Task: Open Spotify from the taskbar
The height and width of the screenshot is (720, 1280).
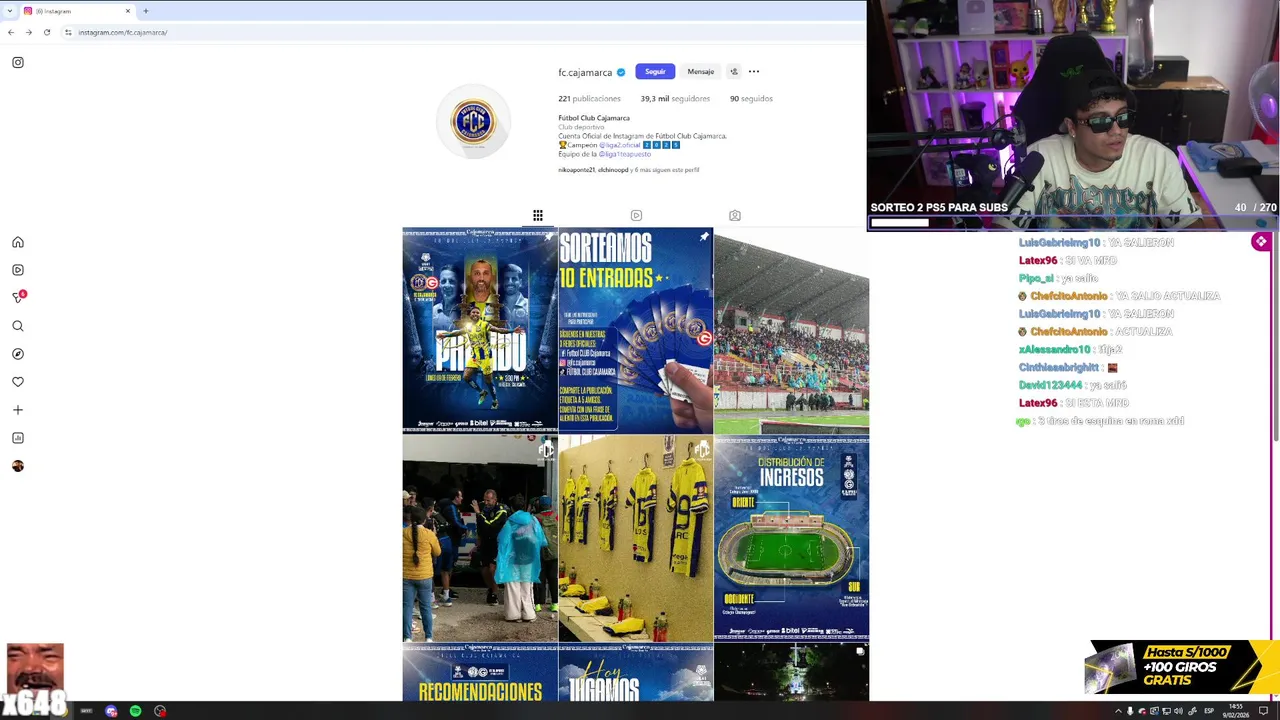Action: pos(135,711)
